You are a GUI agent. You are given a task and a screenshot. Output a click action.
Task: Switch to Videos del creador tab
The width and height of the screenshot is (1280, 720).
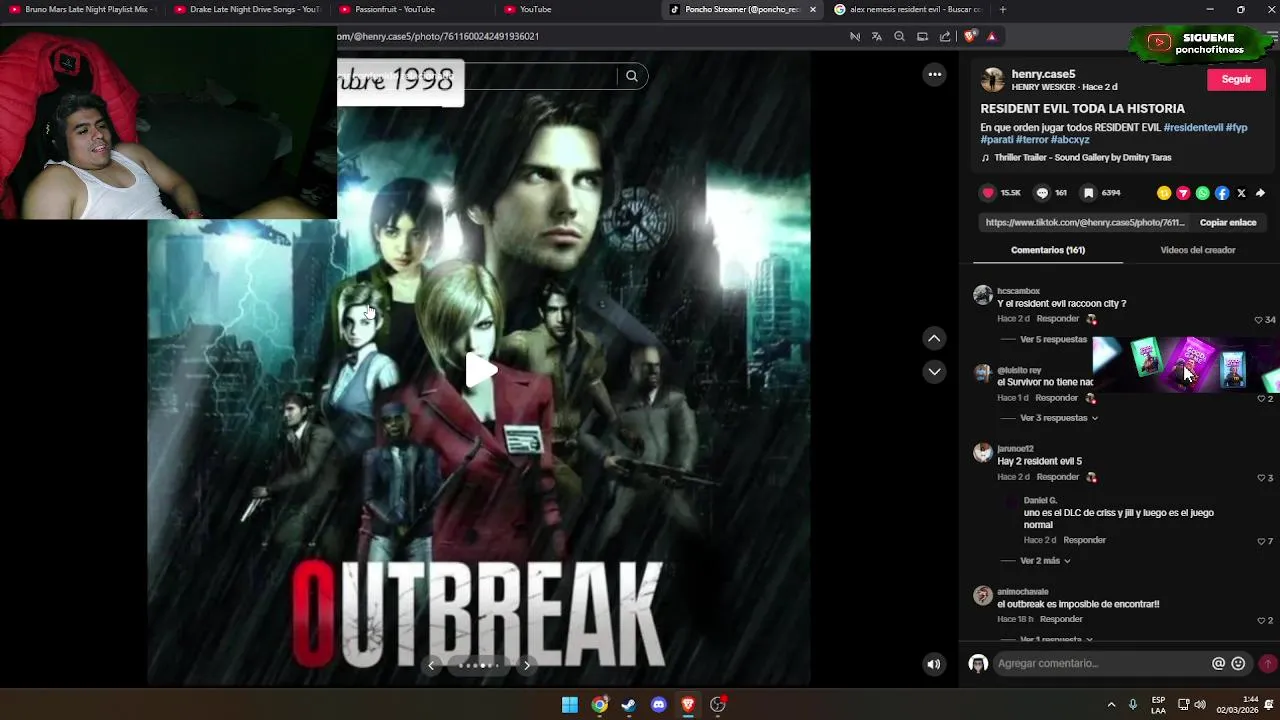point(1197,250)
